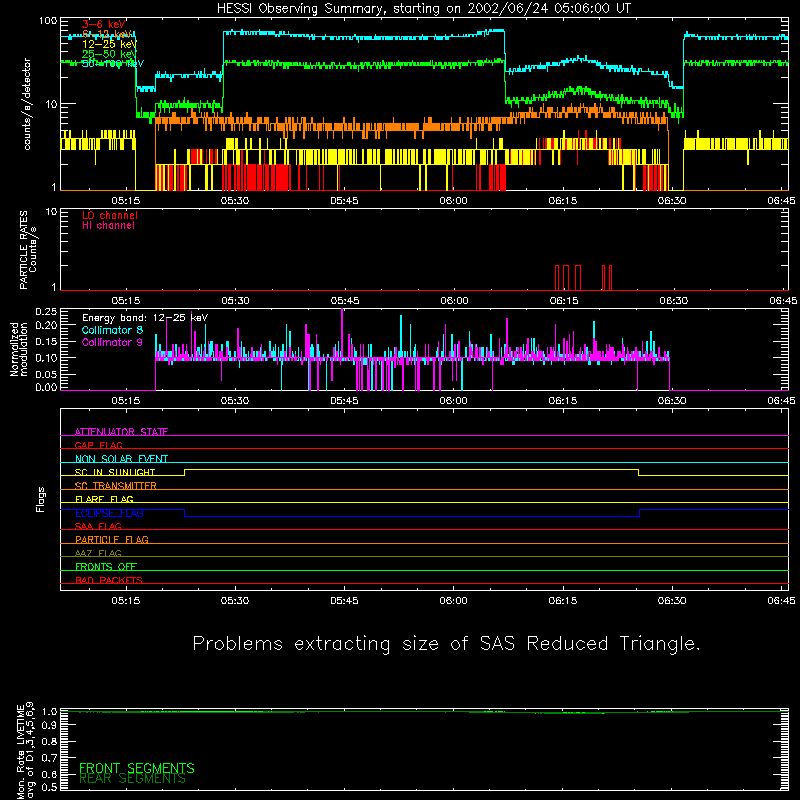The image size is (800, 800).
Task: Click the yellow 12-25 keV count-rate legend entry
Action: (110, 44)
